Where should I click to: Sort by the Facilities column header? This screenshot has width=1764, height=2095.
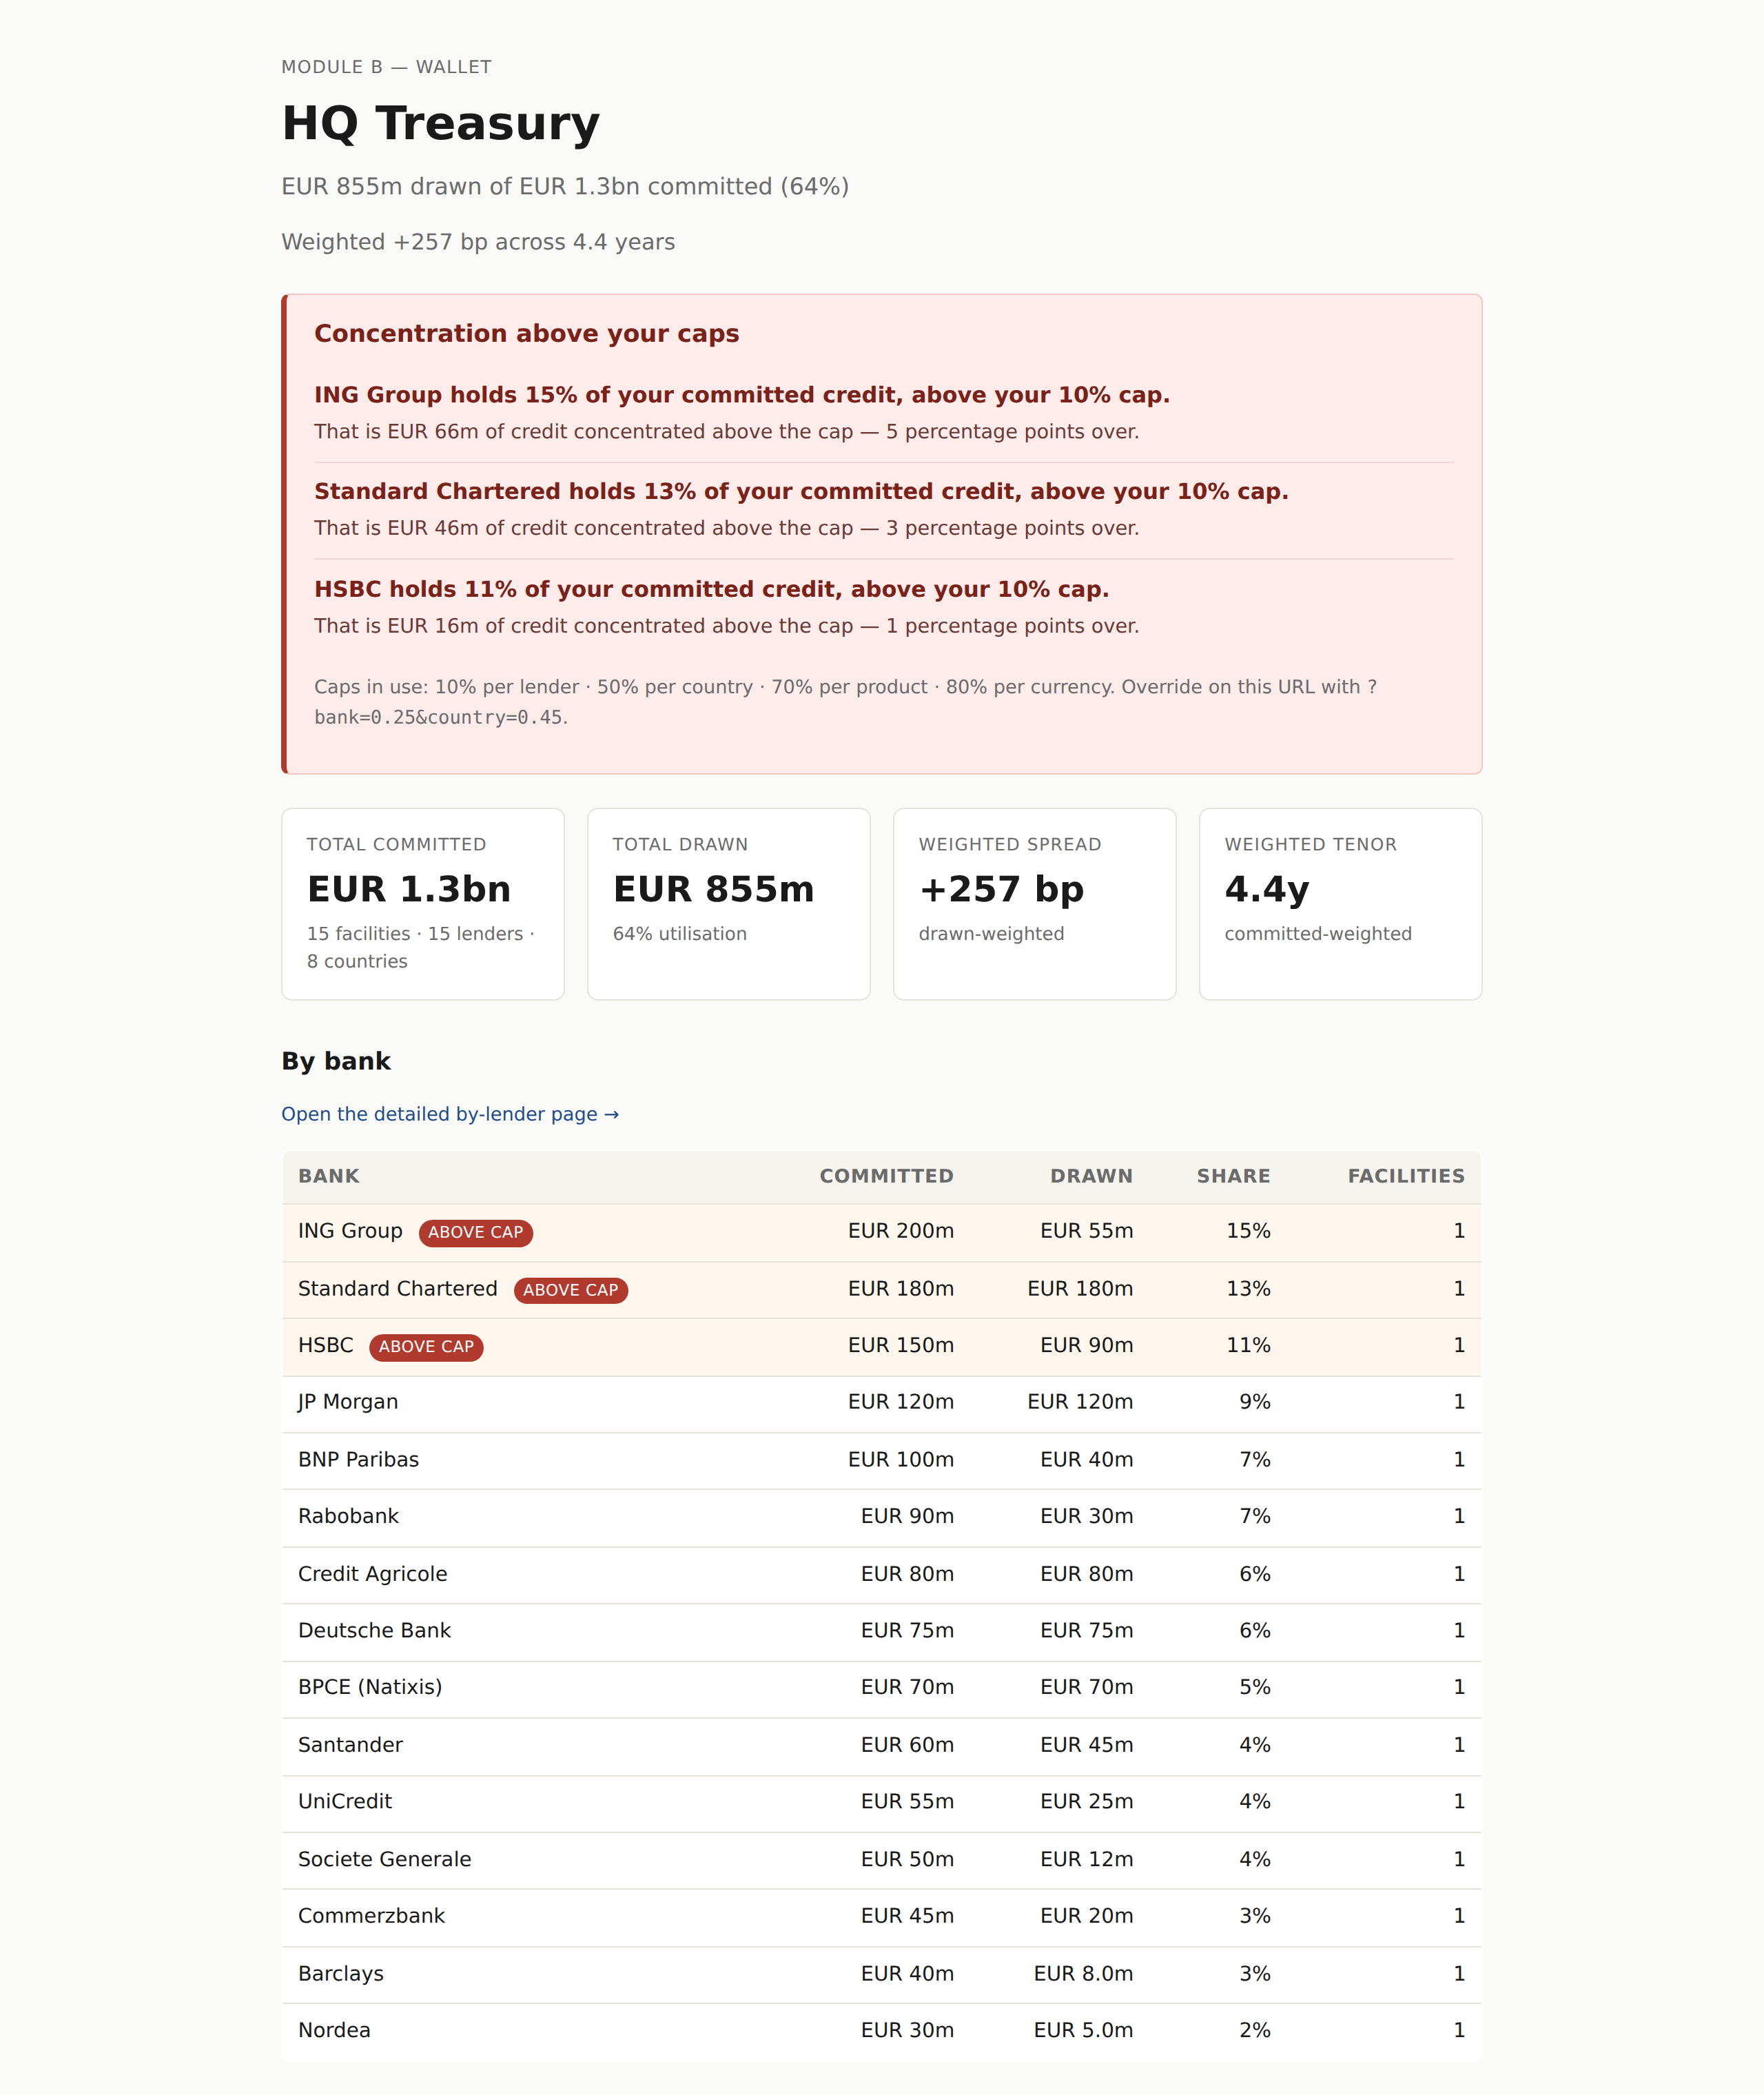pos(1405,1176)
